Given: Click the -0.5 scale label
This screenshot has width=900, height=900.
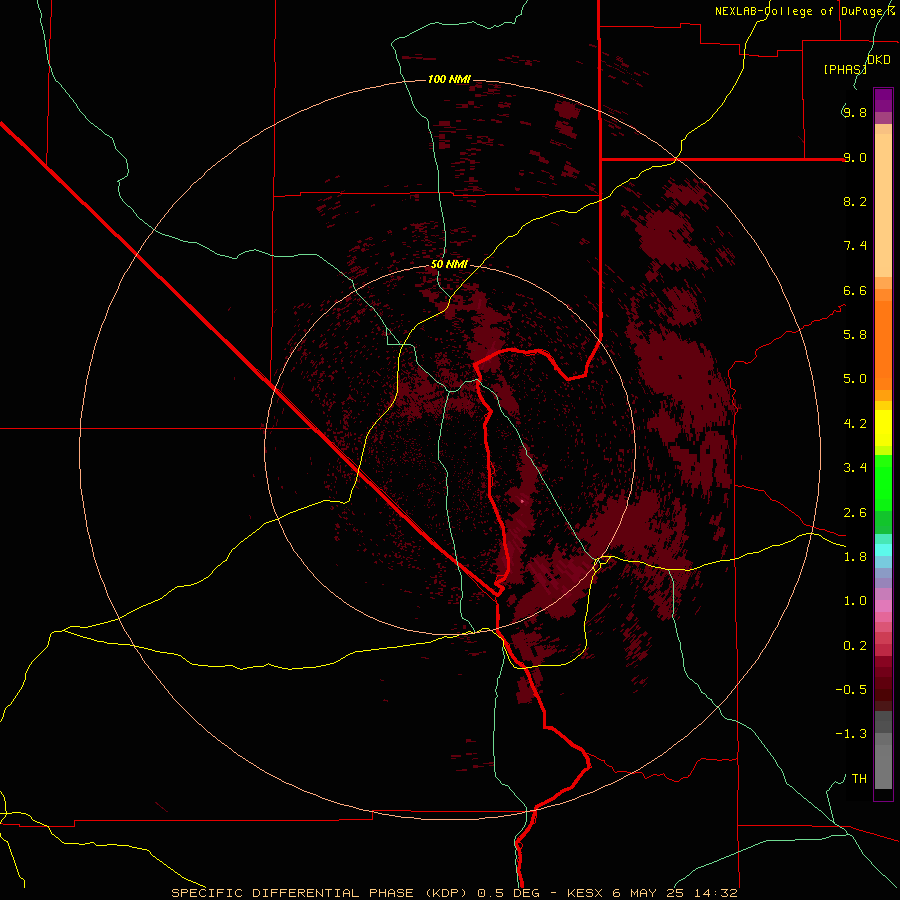Looking at the screenshot, I should [851, 690].
